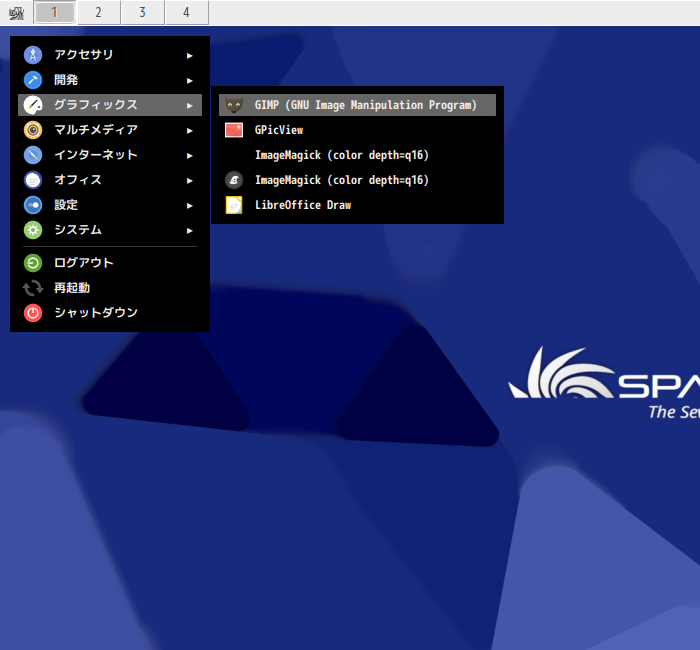Switch to workspace 1

(x=54, y=12)
